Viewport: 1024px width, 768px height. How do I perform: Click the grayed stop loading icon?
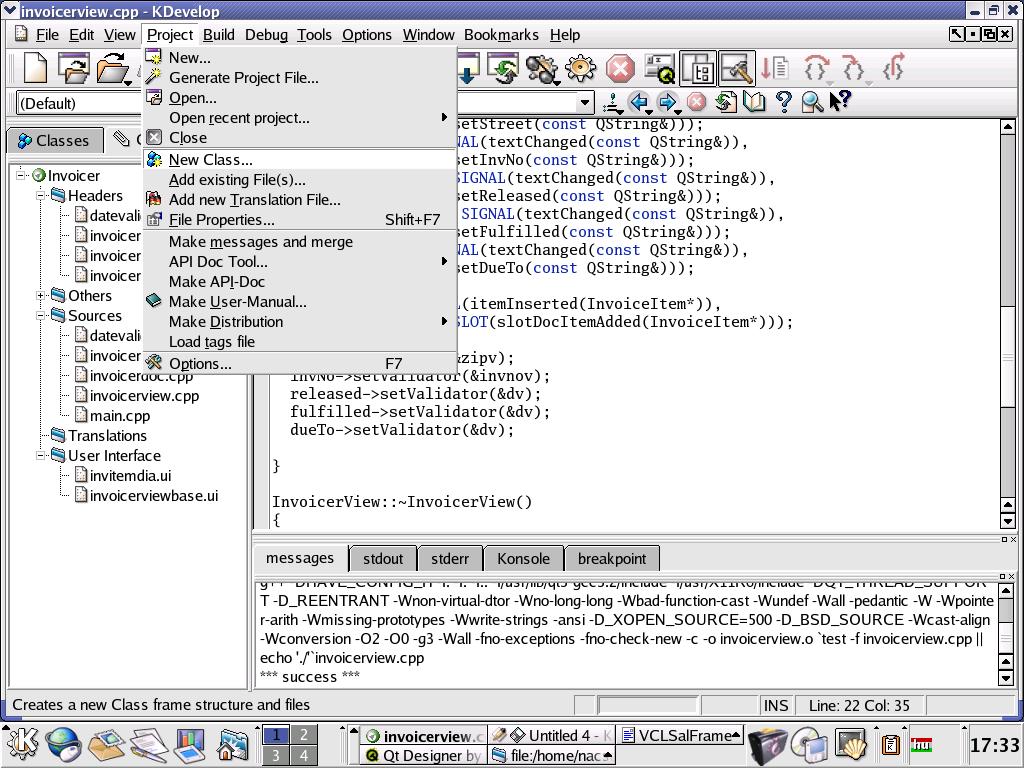697,102
